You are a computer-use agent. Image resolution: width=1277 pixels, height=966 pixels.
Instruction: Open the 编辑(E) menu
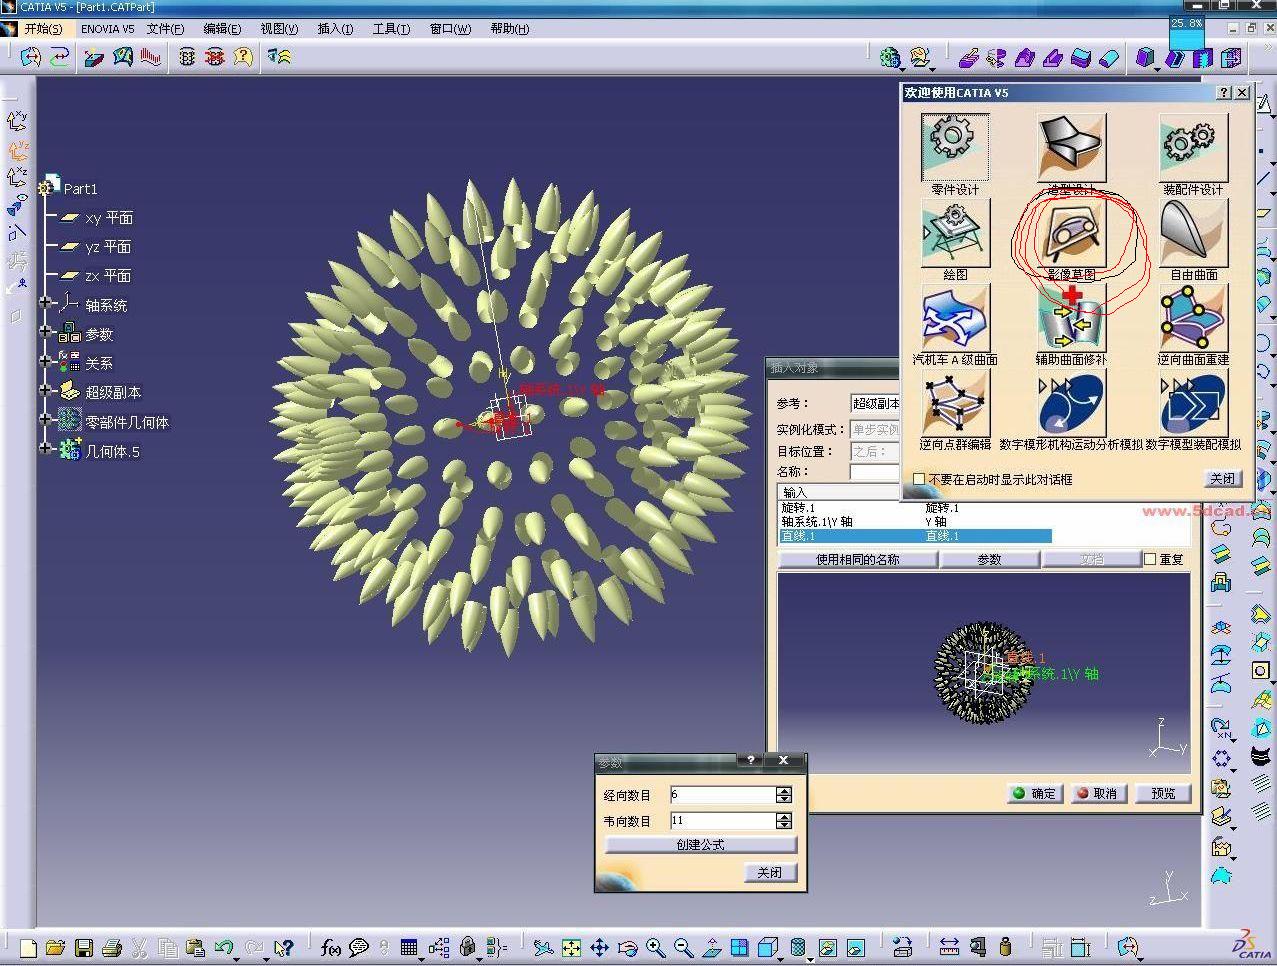(x=222, y=29)
